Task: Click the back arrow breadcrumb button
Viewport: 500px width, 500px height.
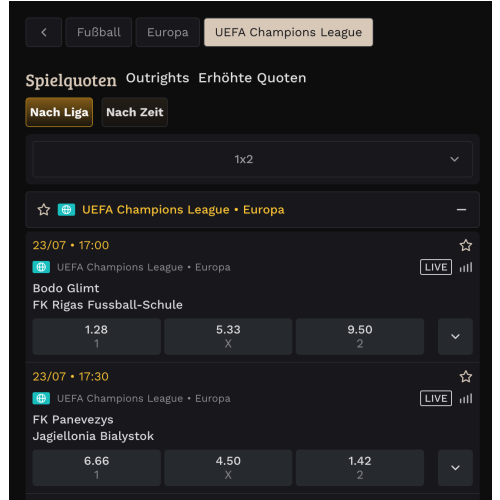Action: click(x=44, y=32)
